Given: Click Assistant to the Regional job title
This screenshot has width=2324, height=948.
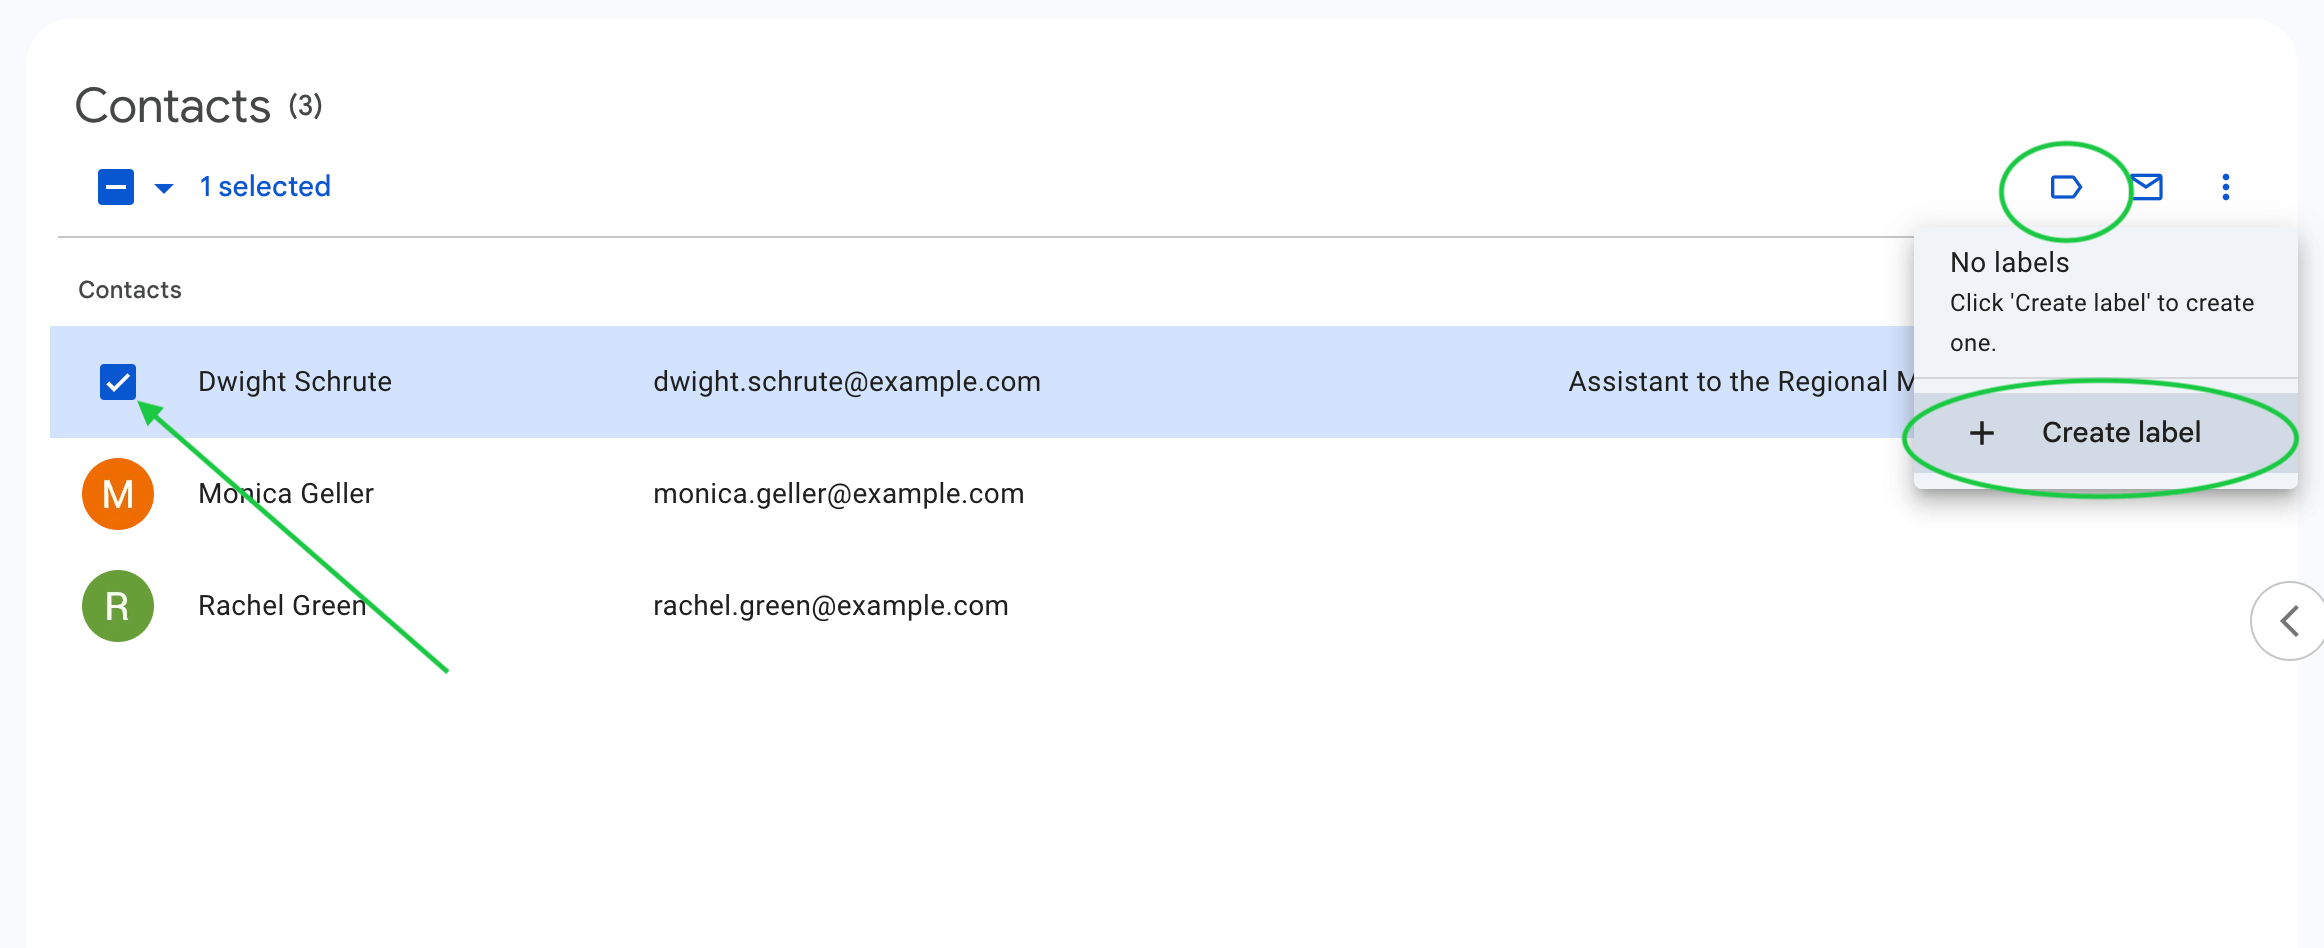Looking at the screenshot, I should point(1741,382).
